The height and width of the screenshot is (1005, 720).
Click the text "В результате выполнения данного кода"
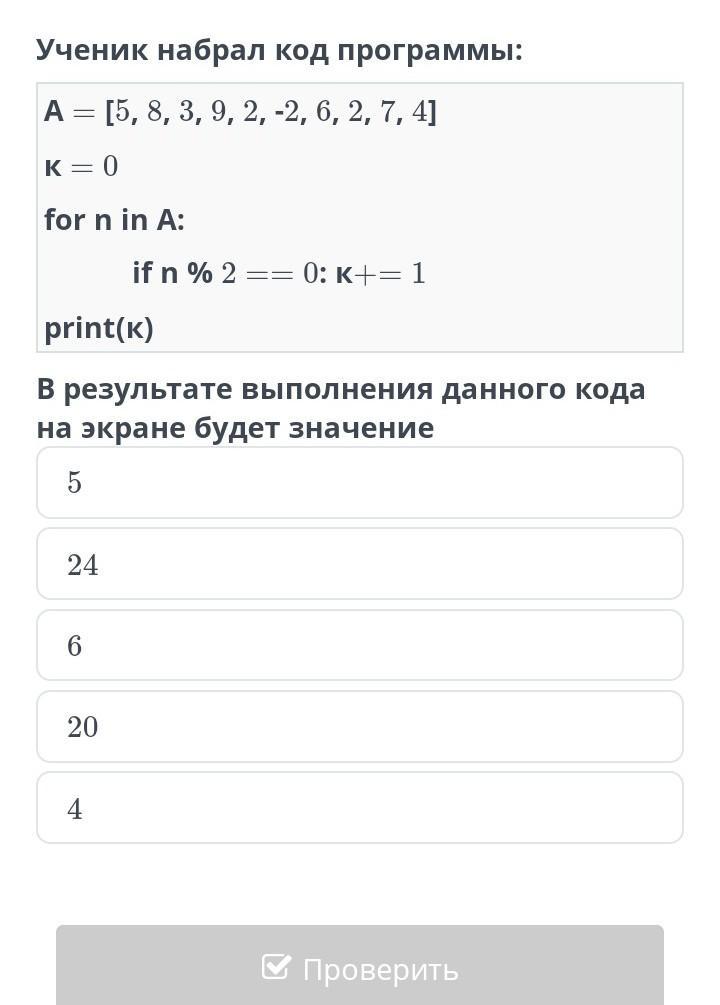[x=341, y=389]
